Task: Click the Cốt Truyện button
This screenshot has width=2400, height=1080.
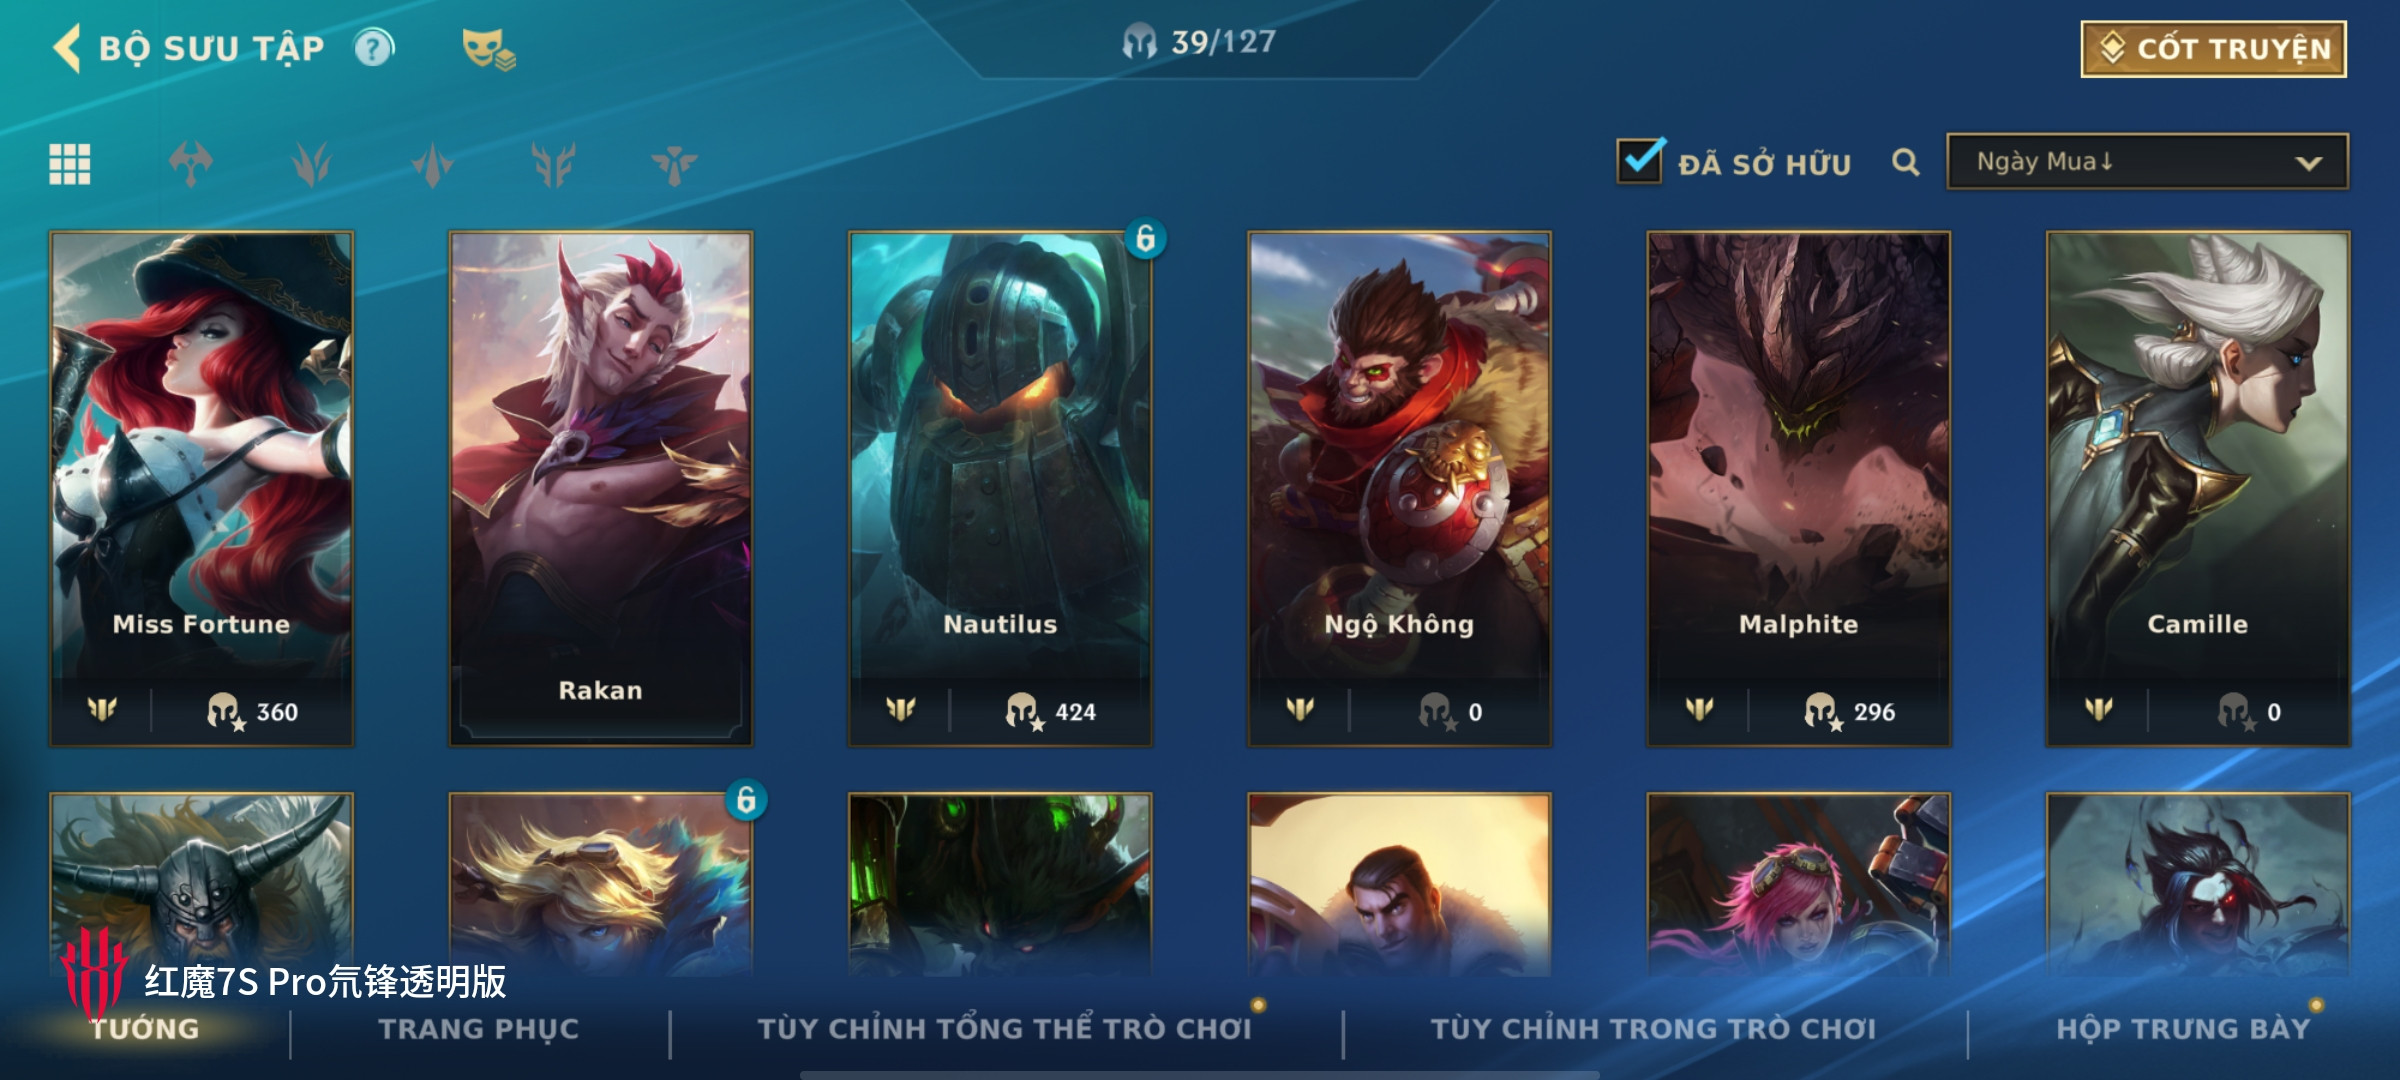Action: click(2214, 49)
